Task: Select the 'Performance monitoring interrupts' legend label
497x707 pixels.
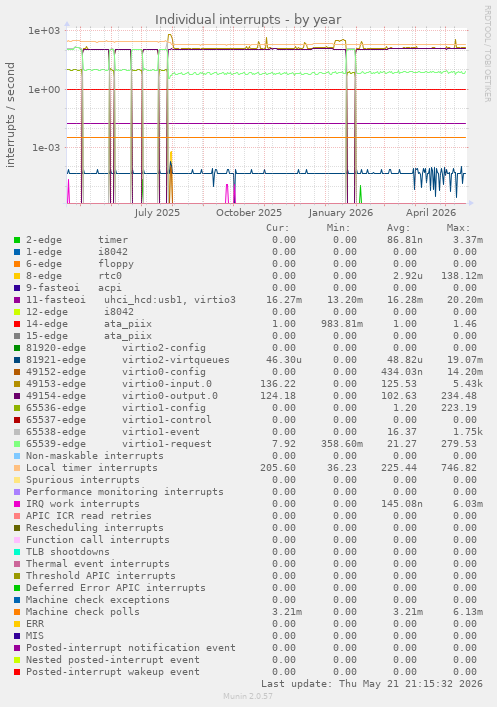Action: (x=124, y=491)
